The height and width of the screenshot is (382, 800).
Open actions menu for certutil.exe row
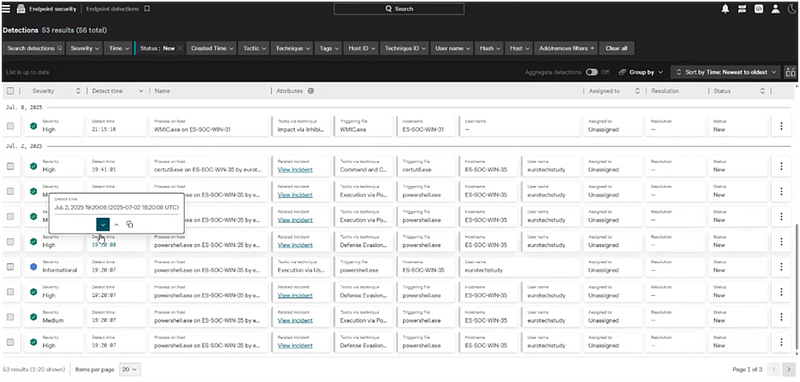(781, 166)
